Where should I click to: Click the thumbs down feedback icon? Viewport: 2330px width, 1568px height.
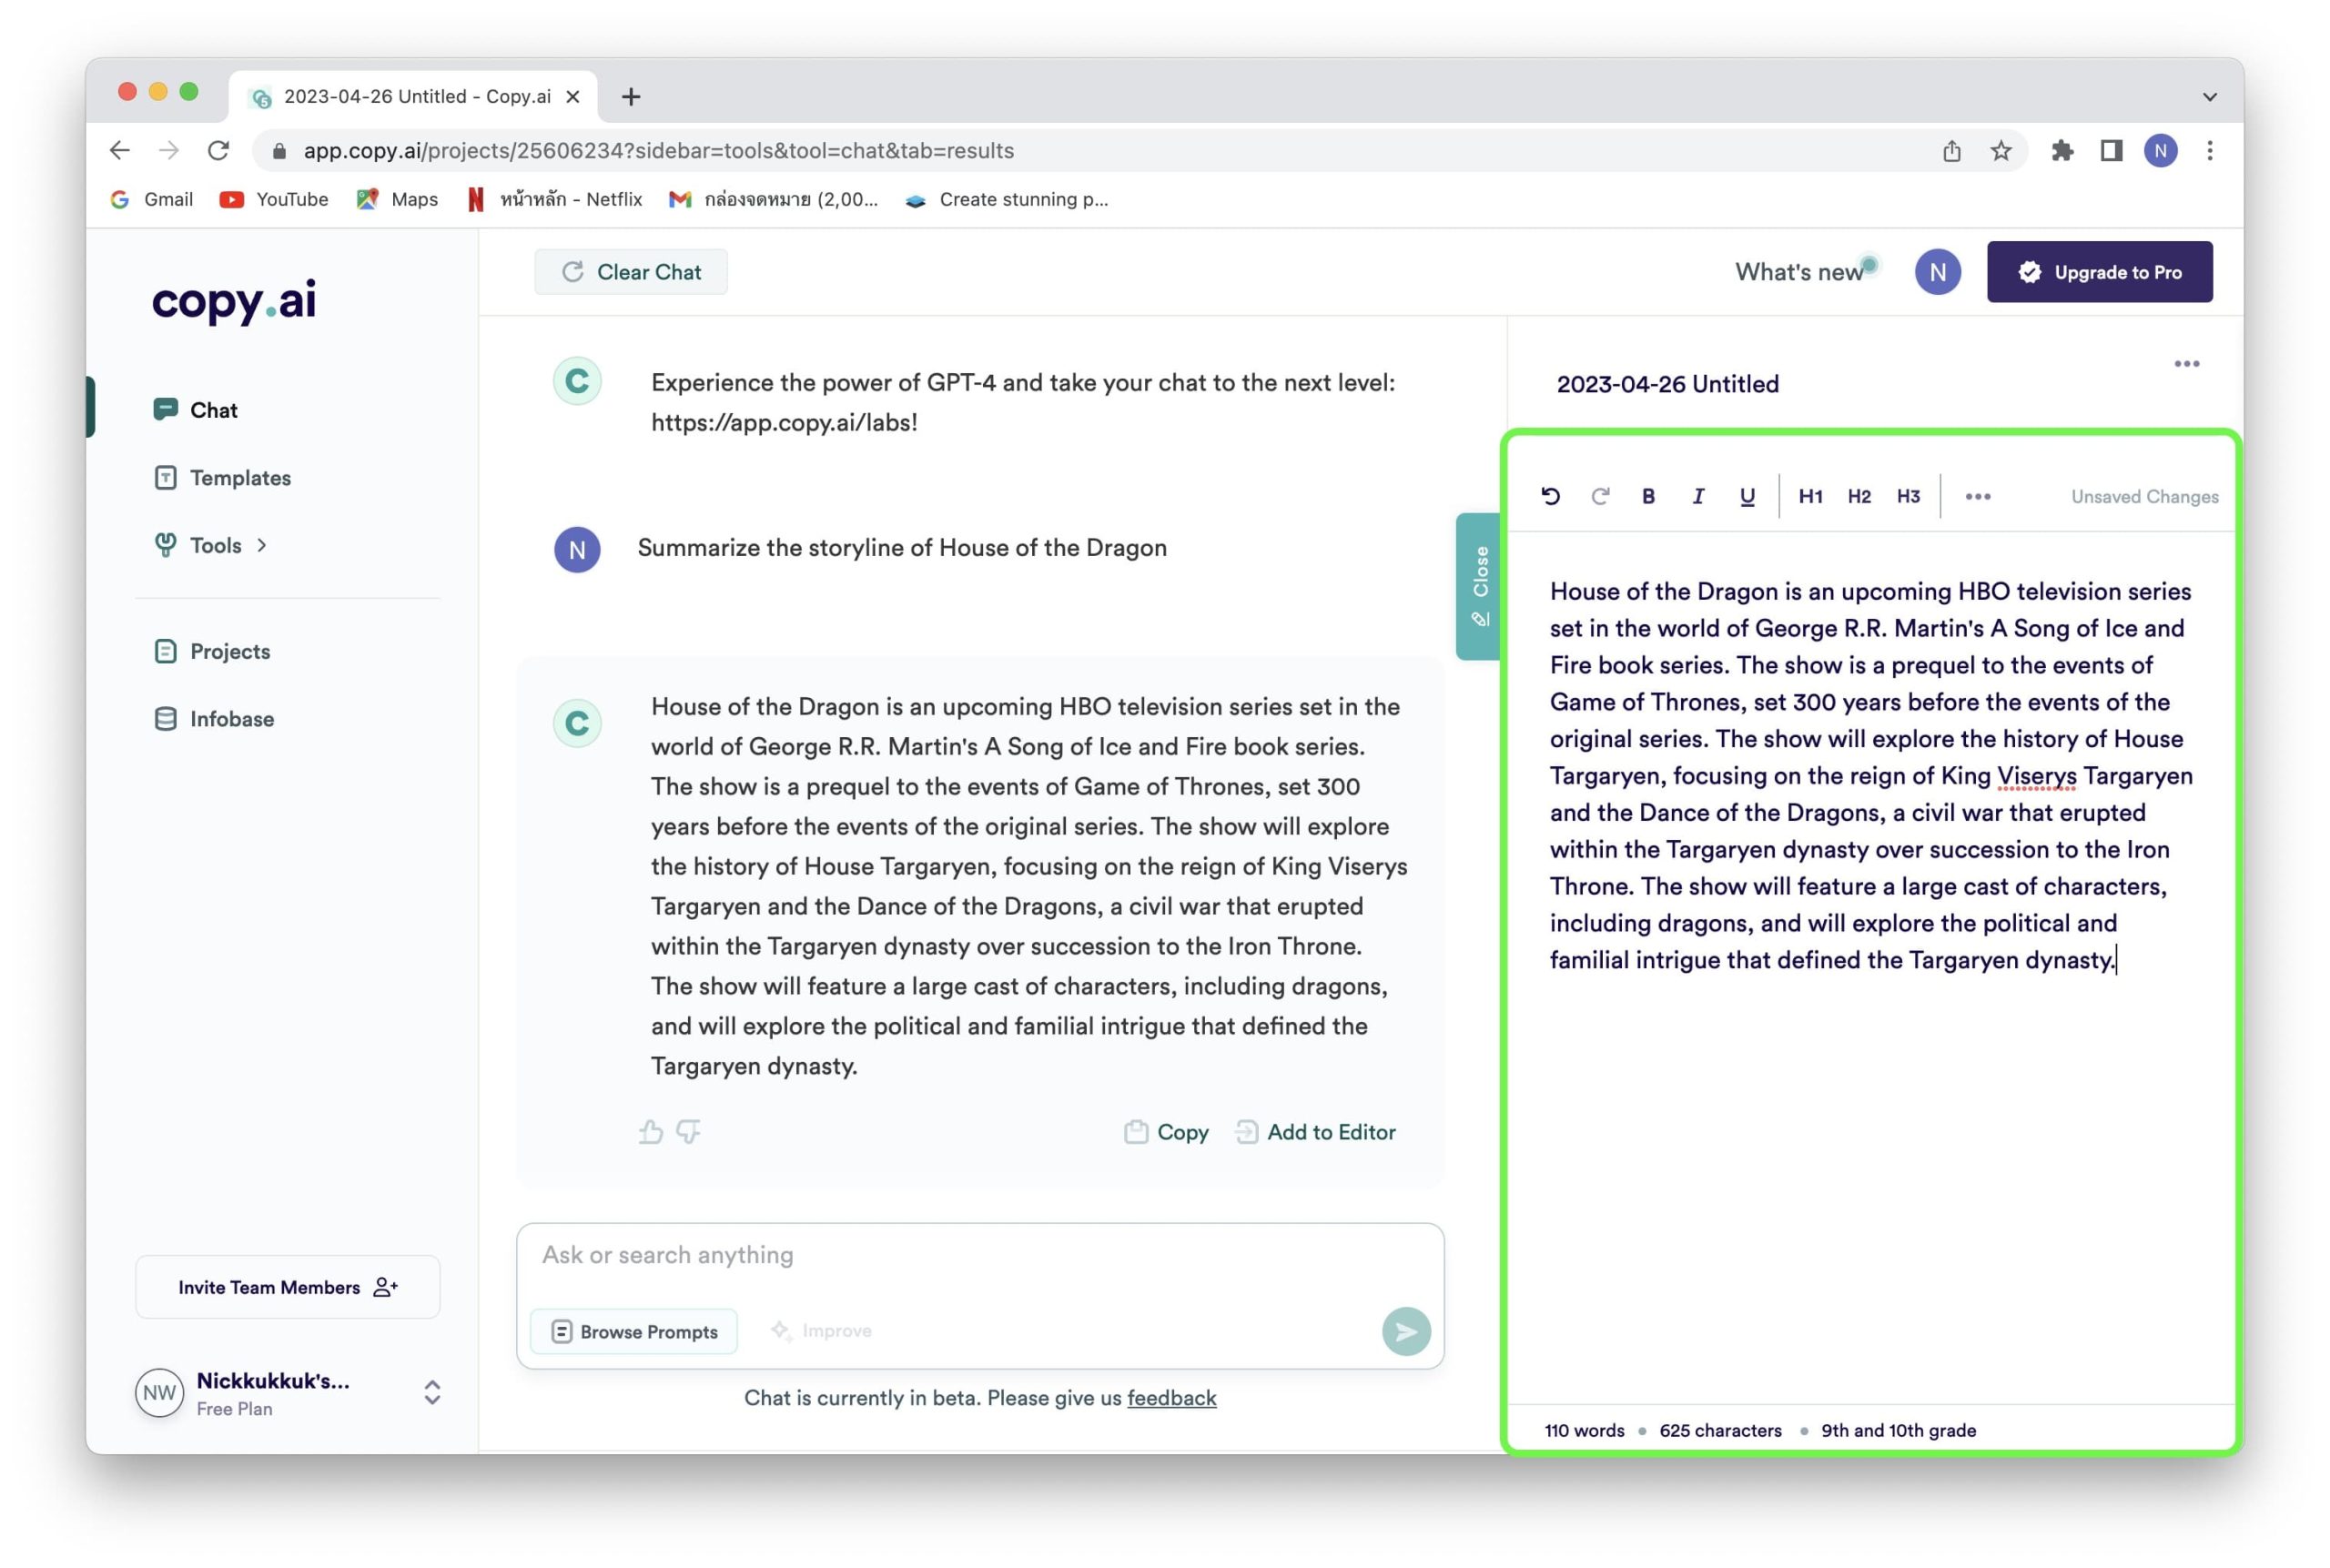click(689, 1132)
